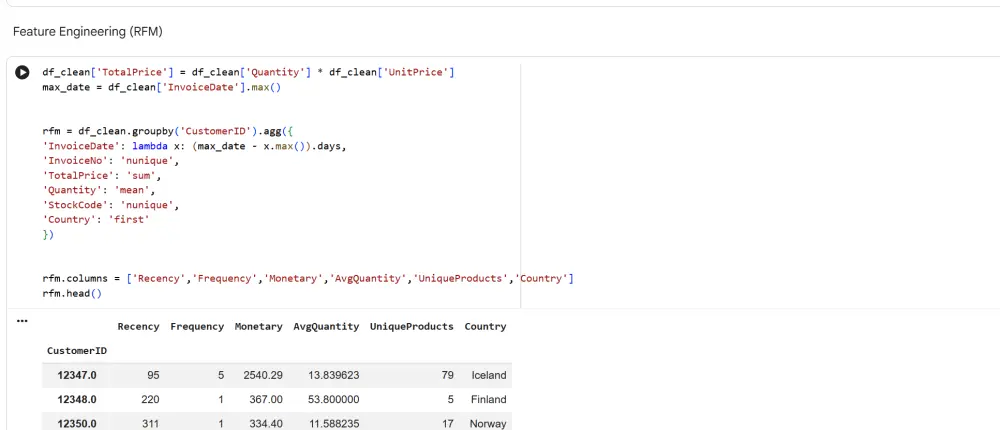Click the Norway country cell
This screenshot has height=430, width=1000.
click(488, 424)
